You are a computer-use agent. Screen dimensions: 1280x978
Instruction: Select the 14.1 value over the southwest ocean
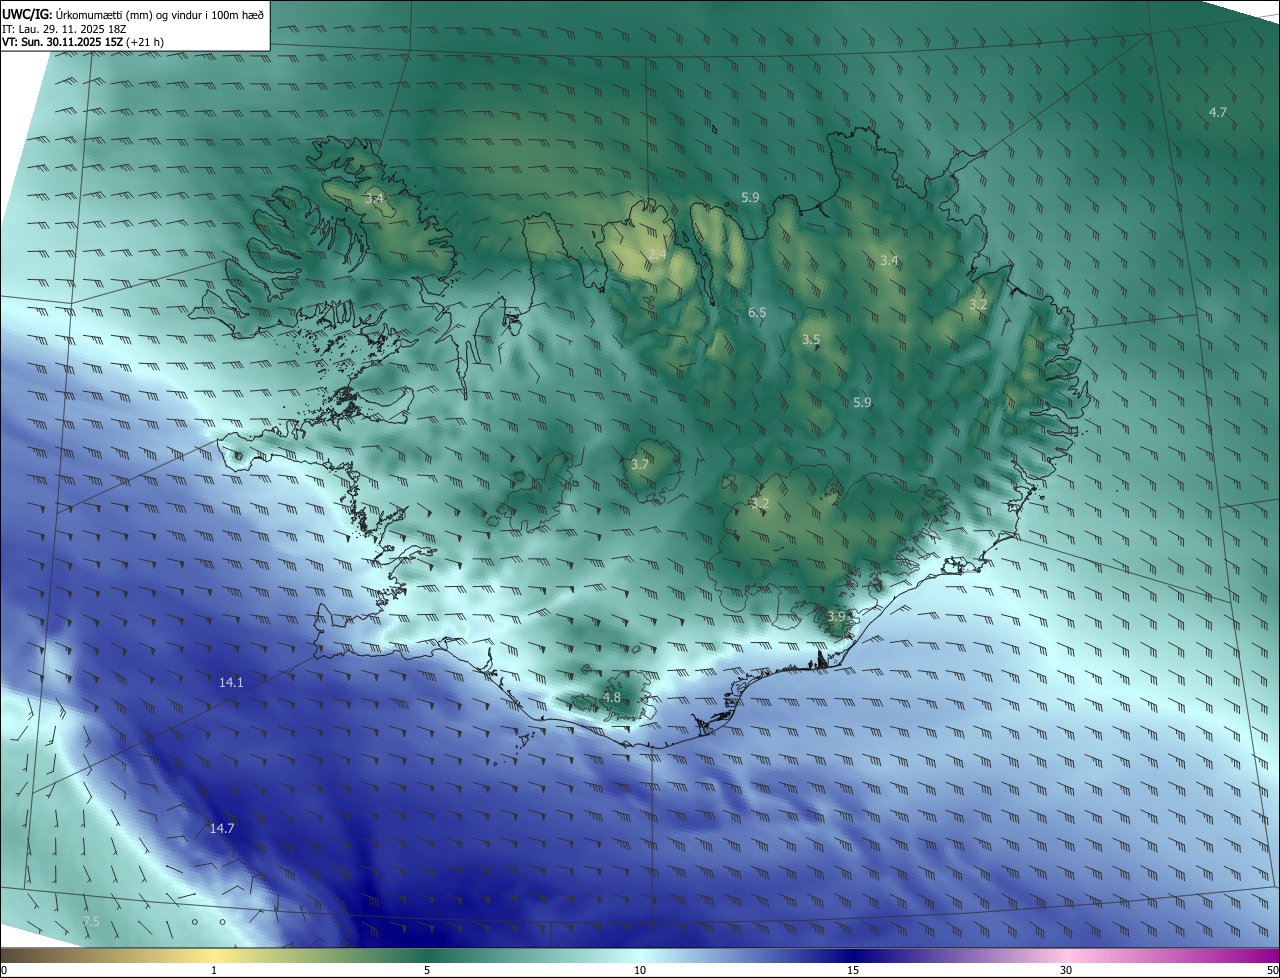point(231,682)
